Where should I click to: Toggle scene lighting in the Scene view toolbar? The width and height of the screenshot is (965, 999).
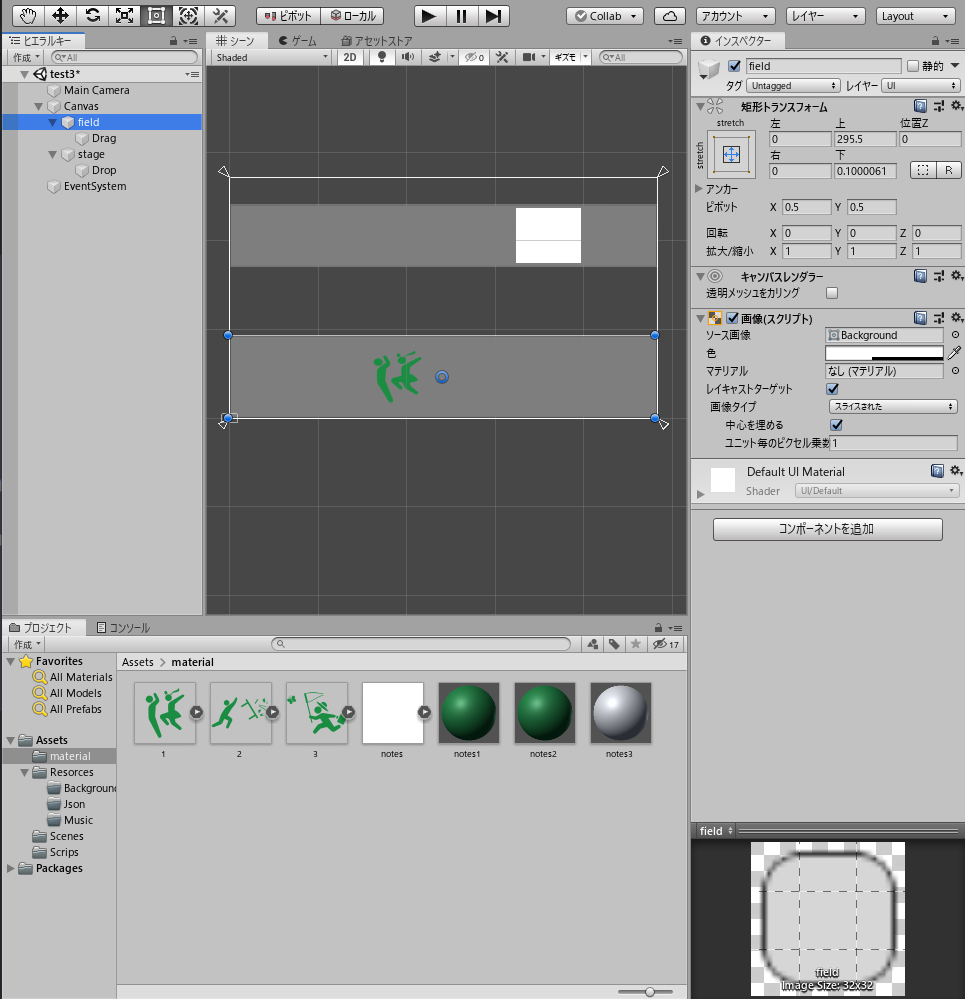click(x=381, y=57)
